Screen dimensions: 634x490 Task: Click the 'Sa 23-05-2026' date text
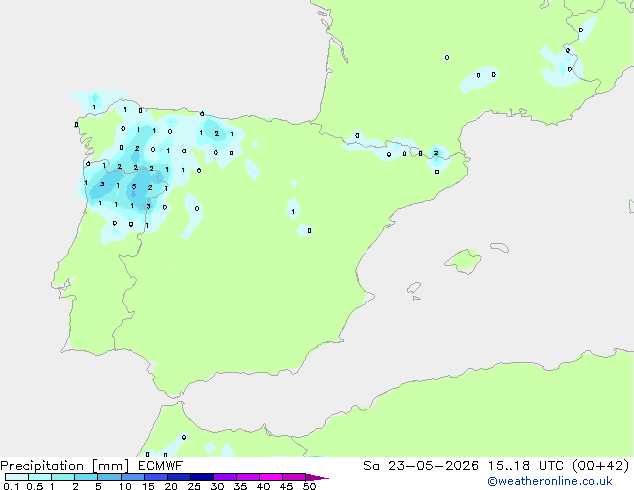click(x=421, y=466)
